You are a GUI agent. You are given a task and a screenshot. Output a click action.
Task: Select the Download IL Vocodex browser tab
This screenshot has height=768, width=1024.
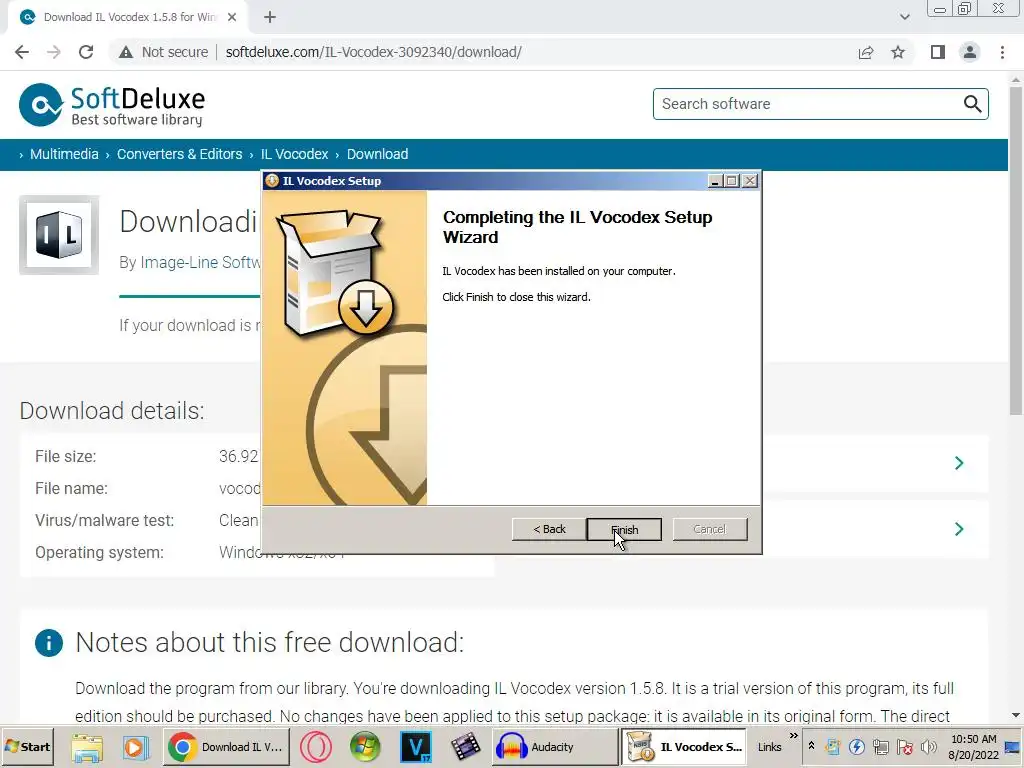click(x=128, y=18)
